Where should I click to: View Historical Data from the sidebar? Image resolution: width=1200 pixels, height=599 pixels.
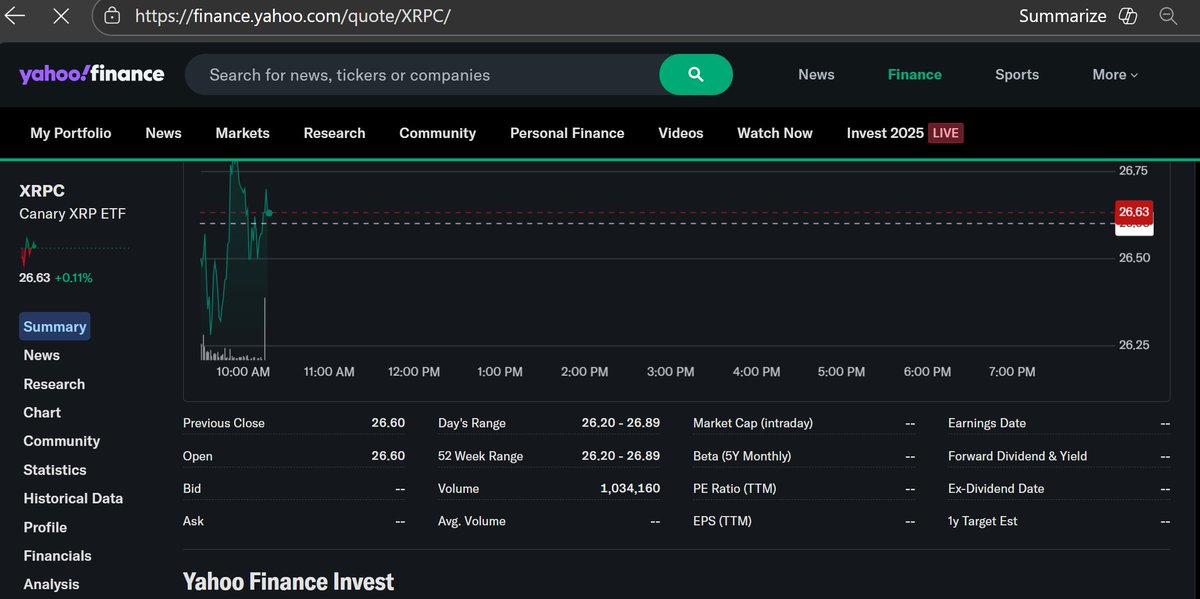coord(72,498)
